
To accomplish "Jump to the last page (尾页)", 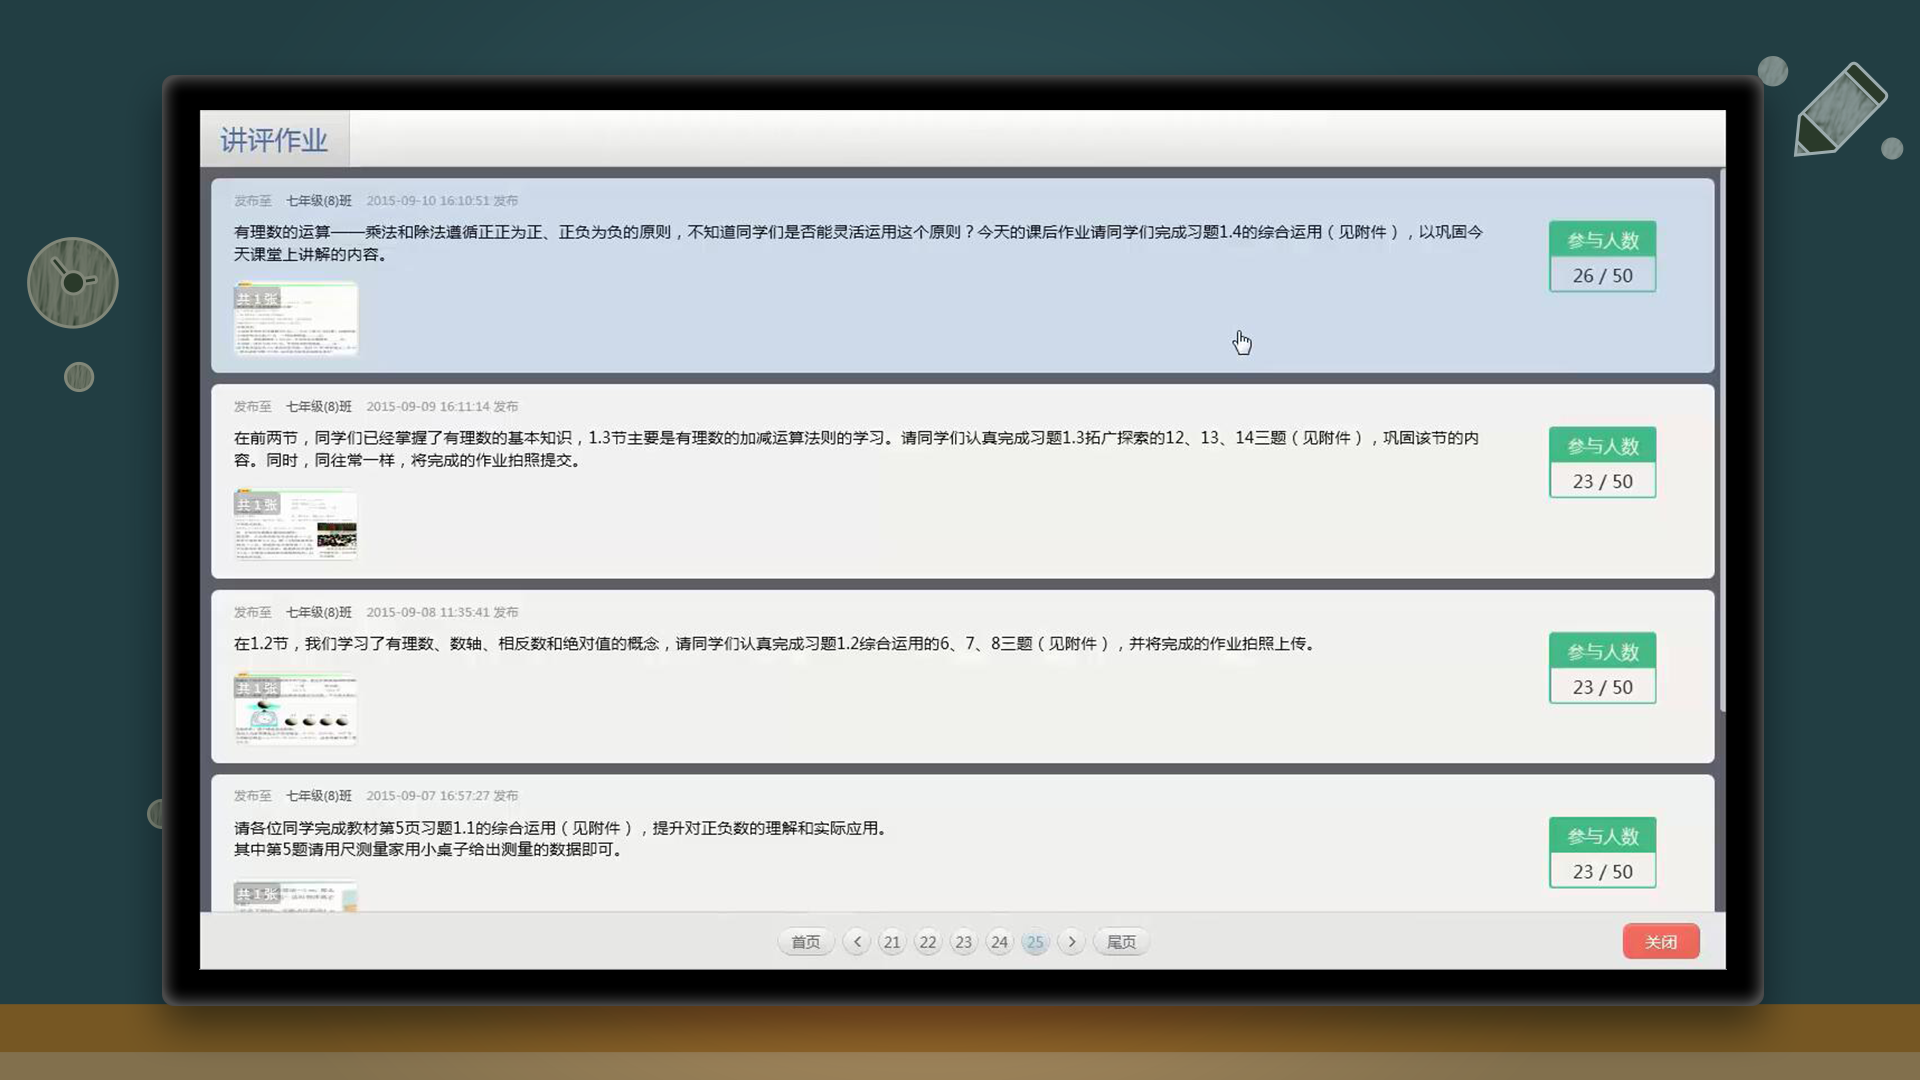I will coord(1121,942).
